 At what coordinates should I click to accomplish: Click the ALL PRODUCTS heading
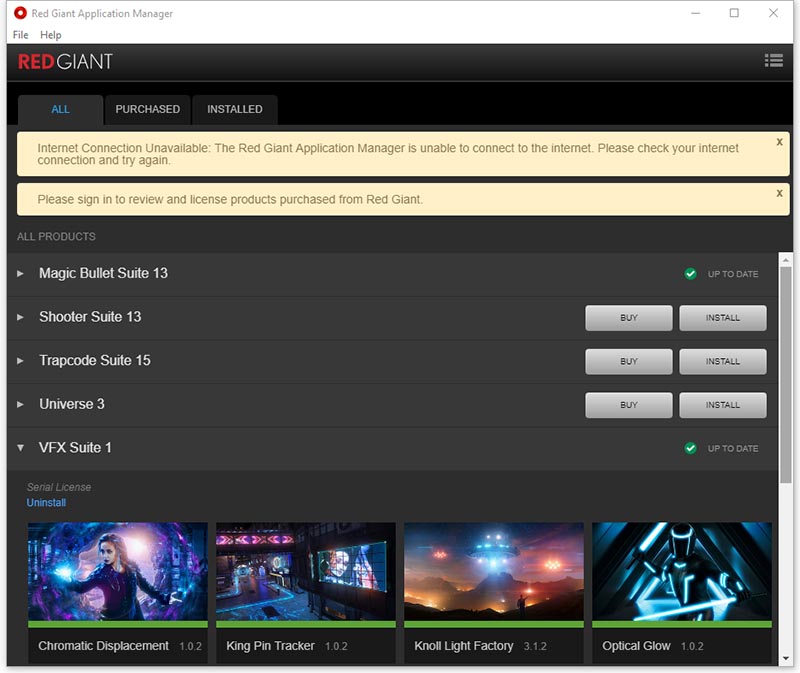coord(56,237)
